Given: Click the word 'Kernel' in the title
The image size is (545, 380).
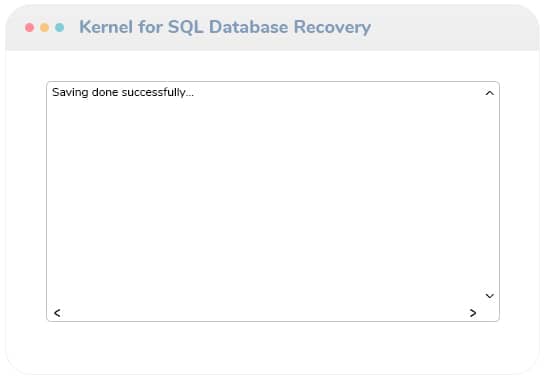Looking at the screenshot, I should [x=106, y=27].
